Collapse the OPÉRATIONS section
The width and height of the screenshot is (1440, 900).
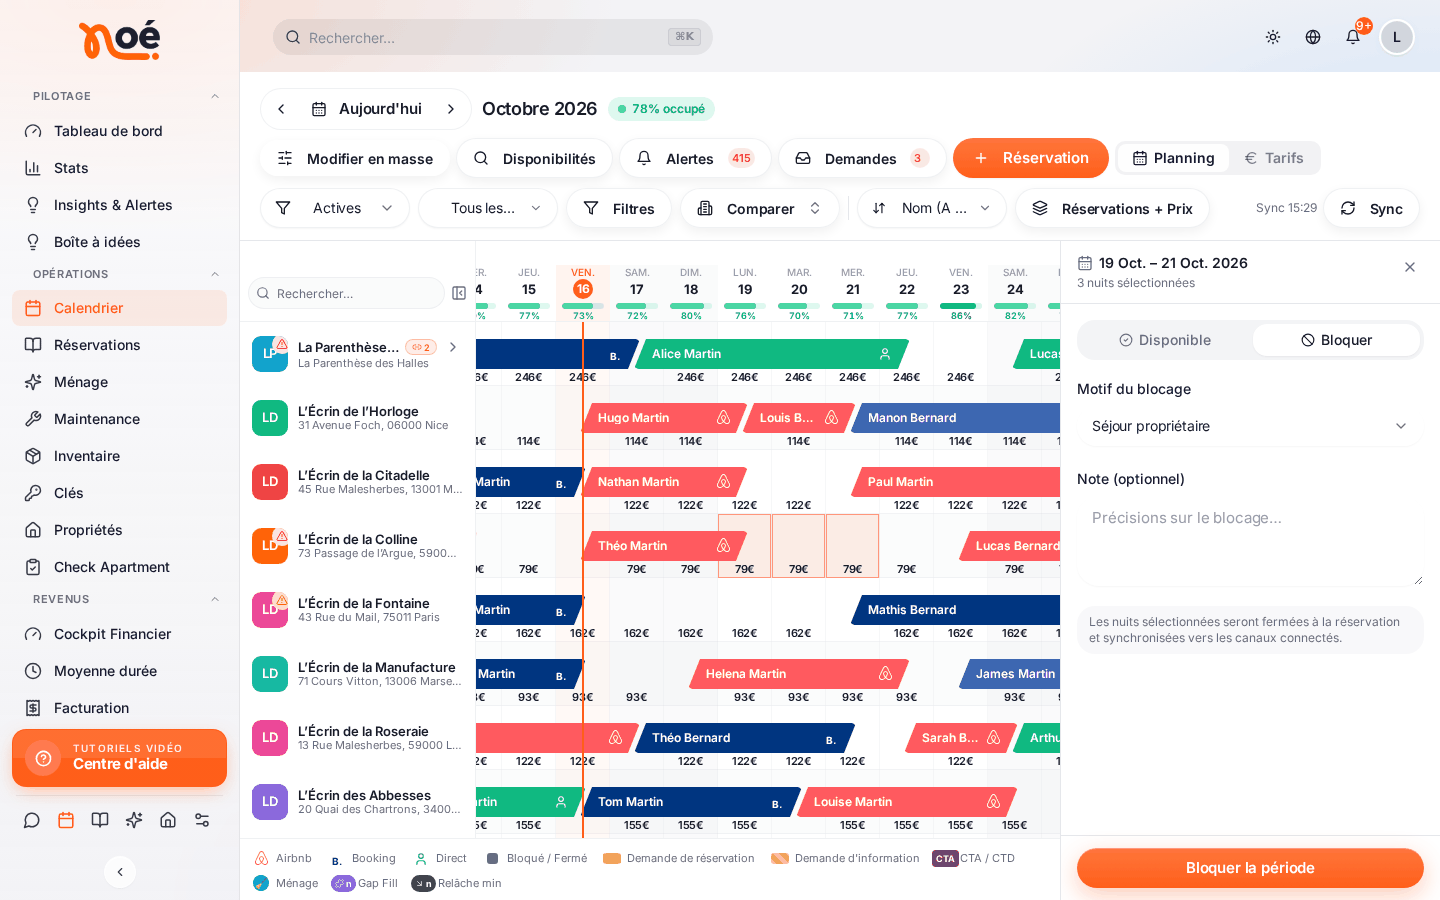pyautogui.click(x=215, y=274)
